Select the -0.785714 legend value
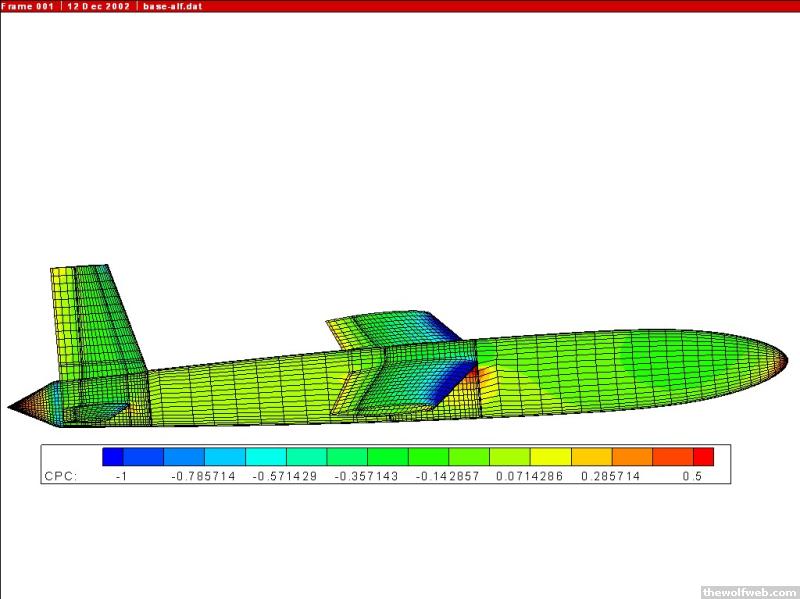800x599 pixels. [x=203, y=476]
